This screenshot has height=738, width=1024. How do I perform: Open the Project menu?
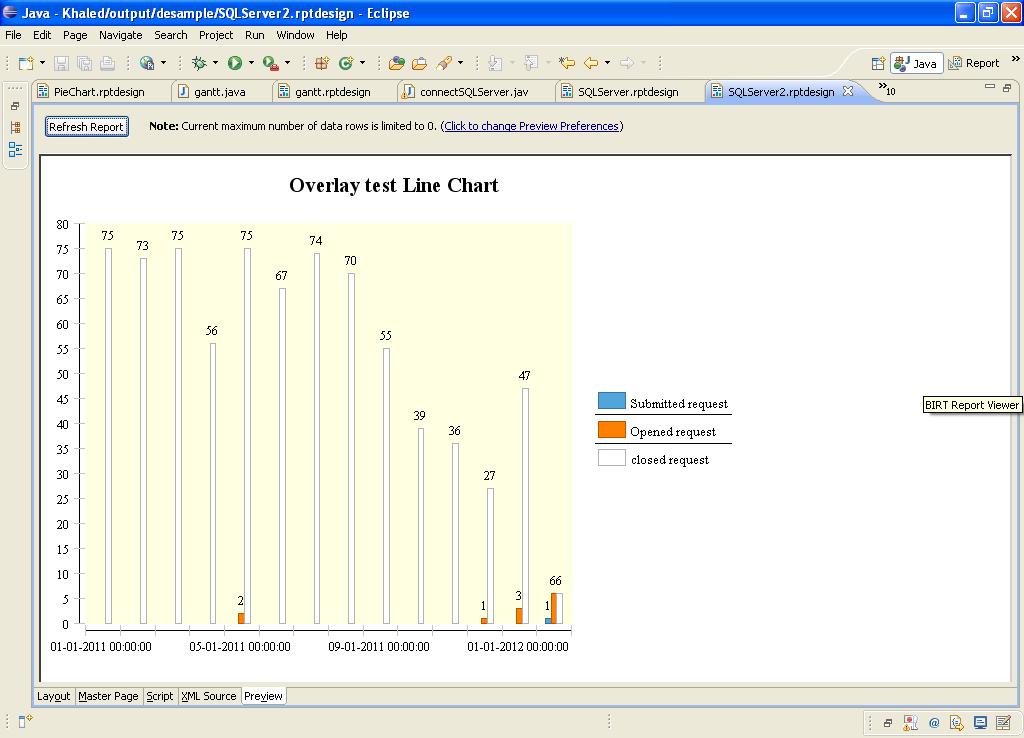pos(216,35)
